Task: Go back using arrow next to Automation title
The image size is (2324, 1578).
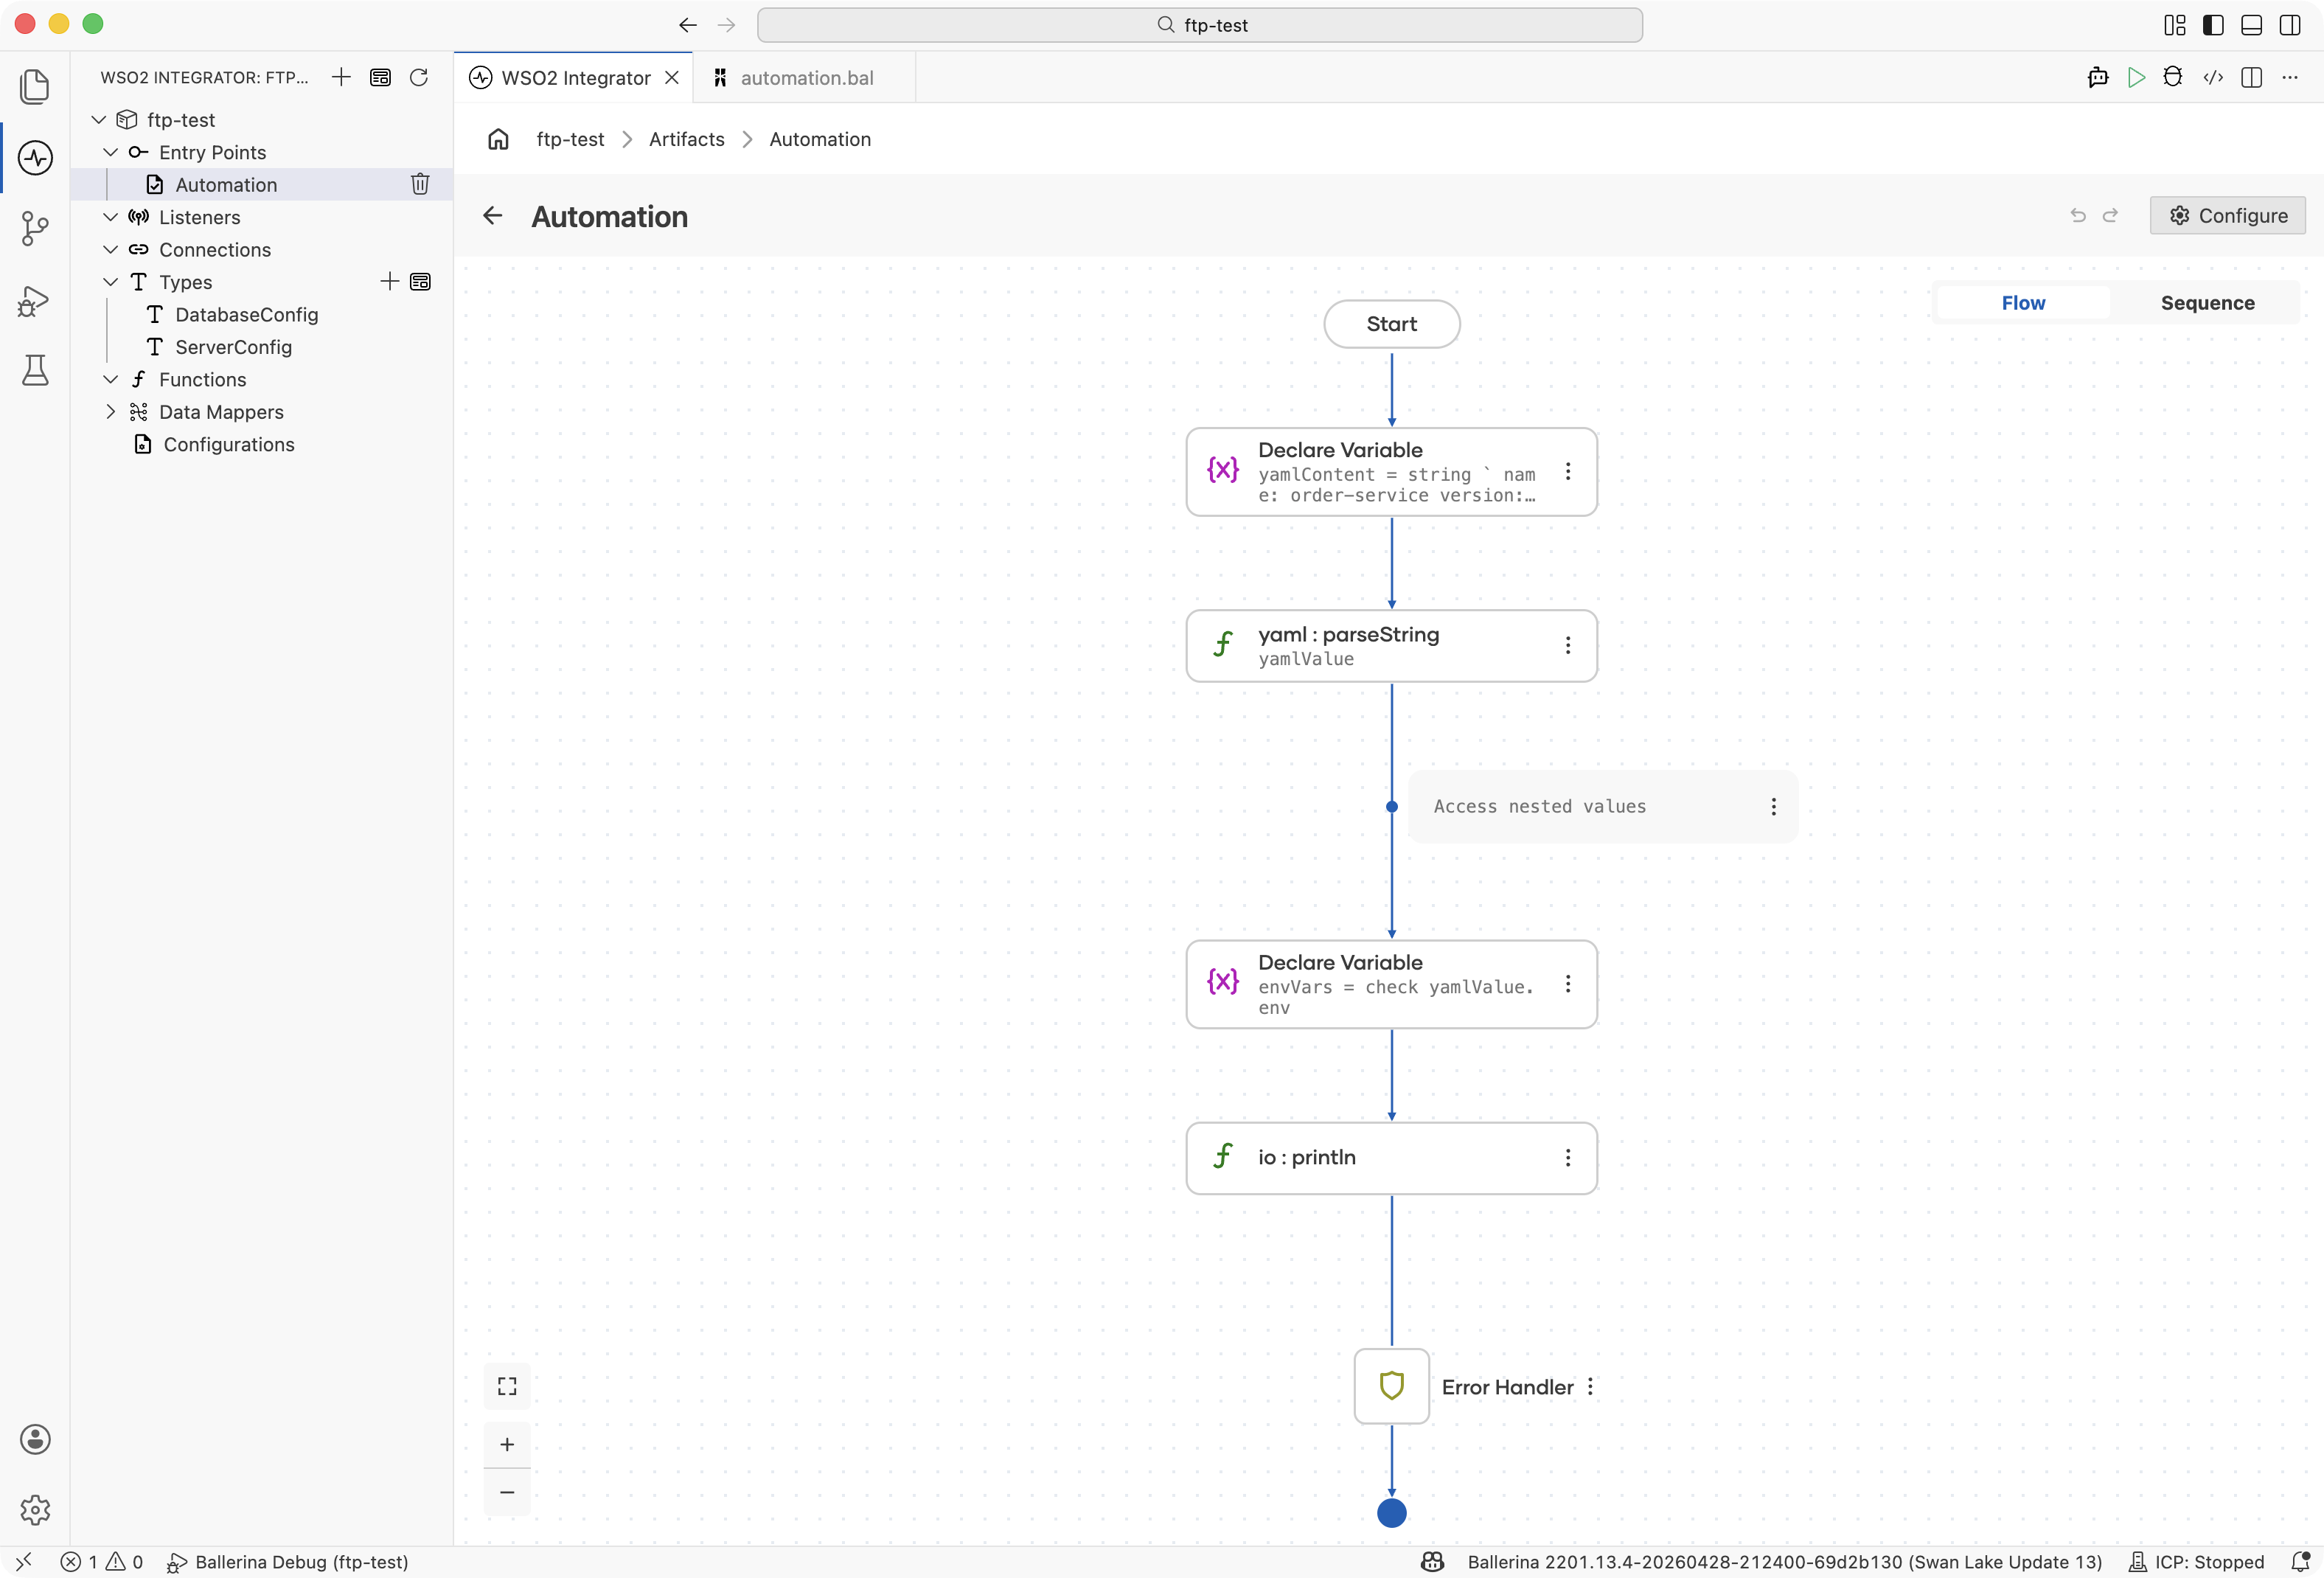Action: pos(493,215)
